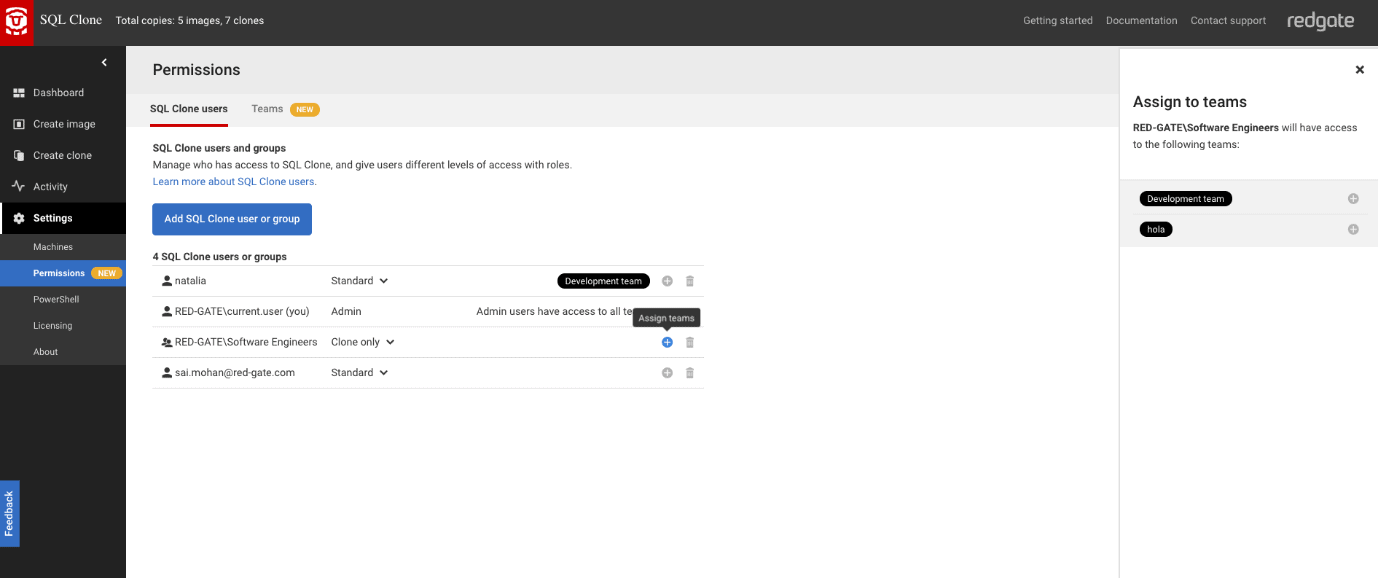Open Learn more about SQL Clone users link
This screenshot has height=578, width=1378.
click(x=235, y=182)
